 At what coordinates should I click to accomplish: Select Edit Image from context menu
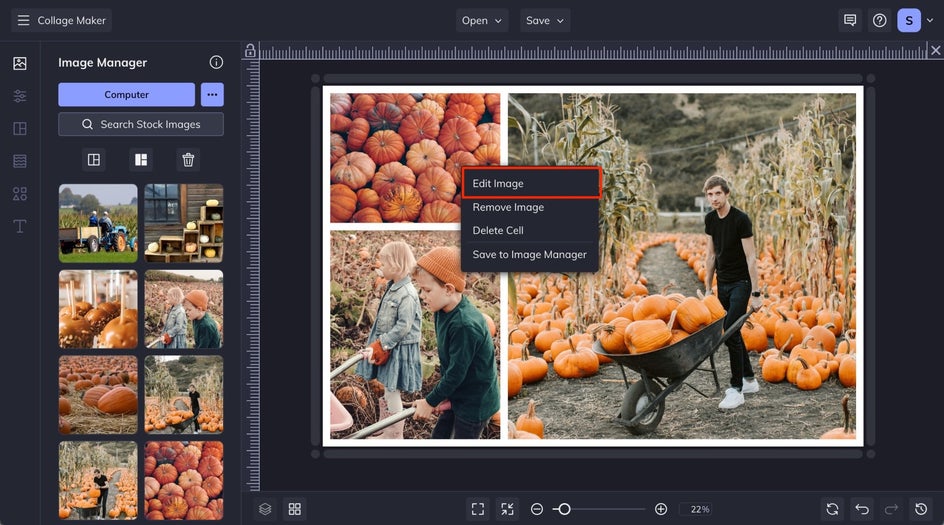[530, 183]
